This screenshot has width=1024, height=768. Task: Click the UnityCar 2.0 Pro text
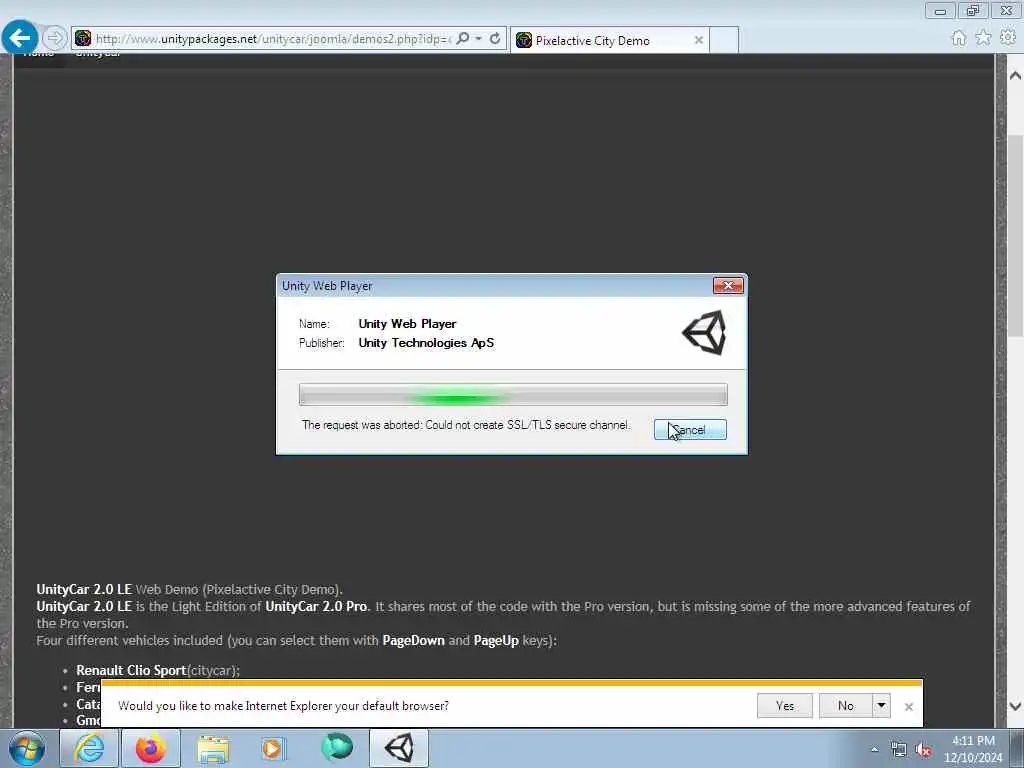pos(316,607)
